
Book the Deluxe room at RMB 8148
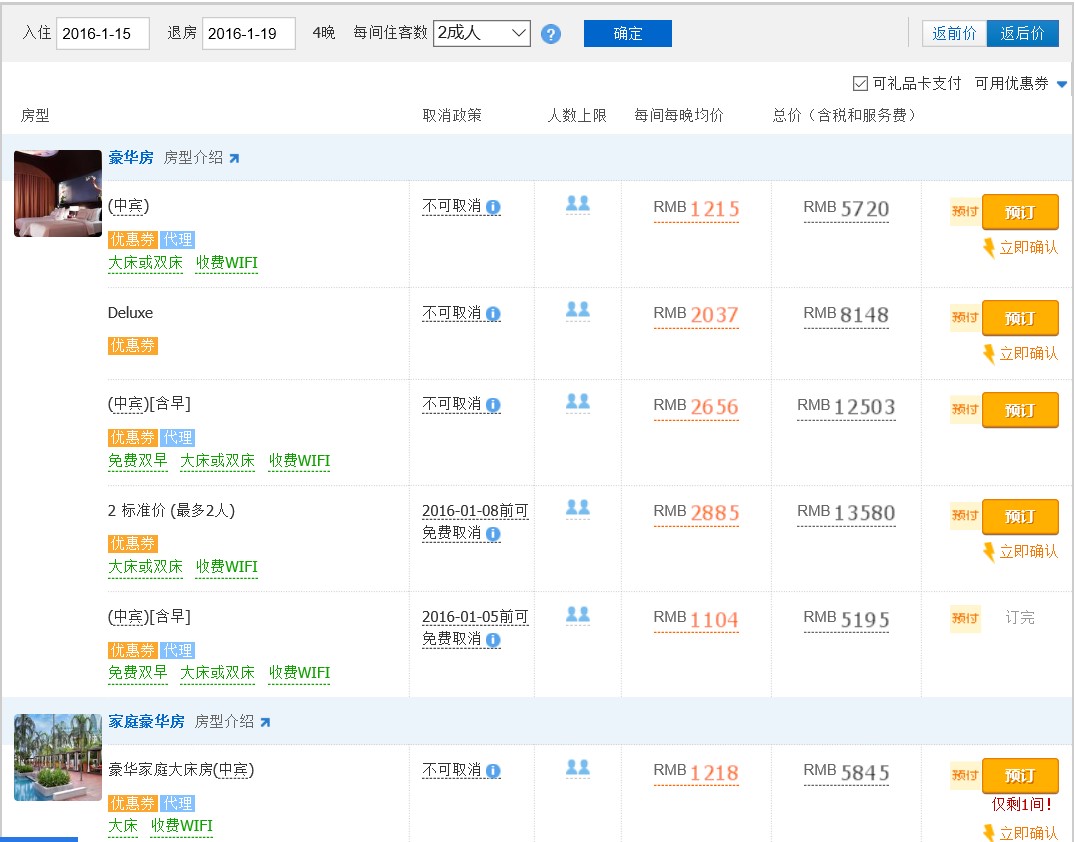click(x=1019, y=318)
